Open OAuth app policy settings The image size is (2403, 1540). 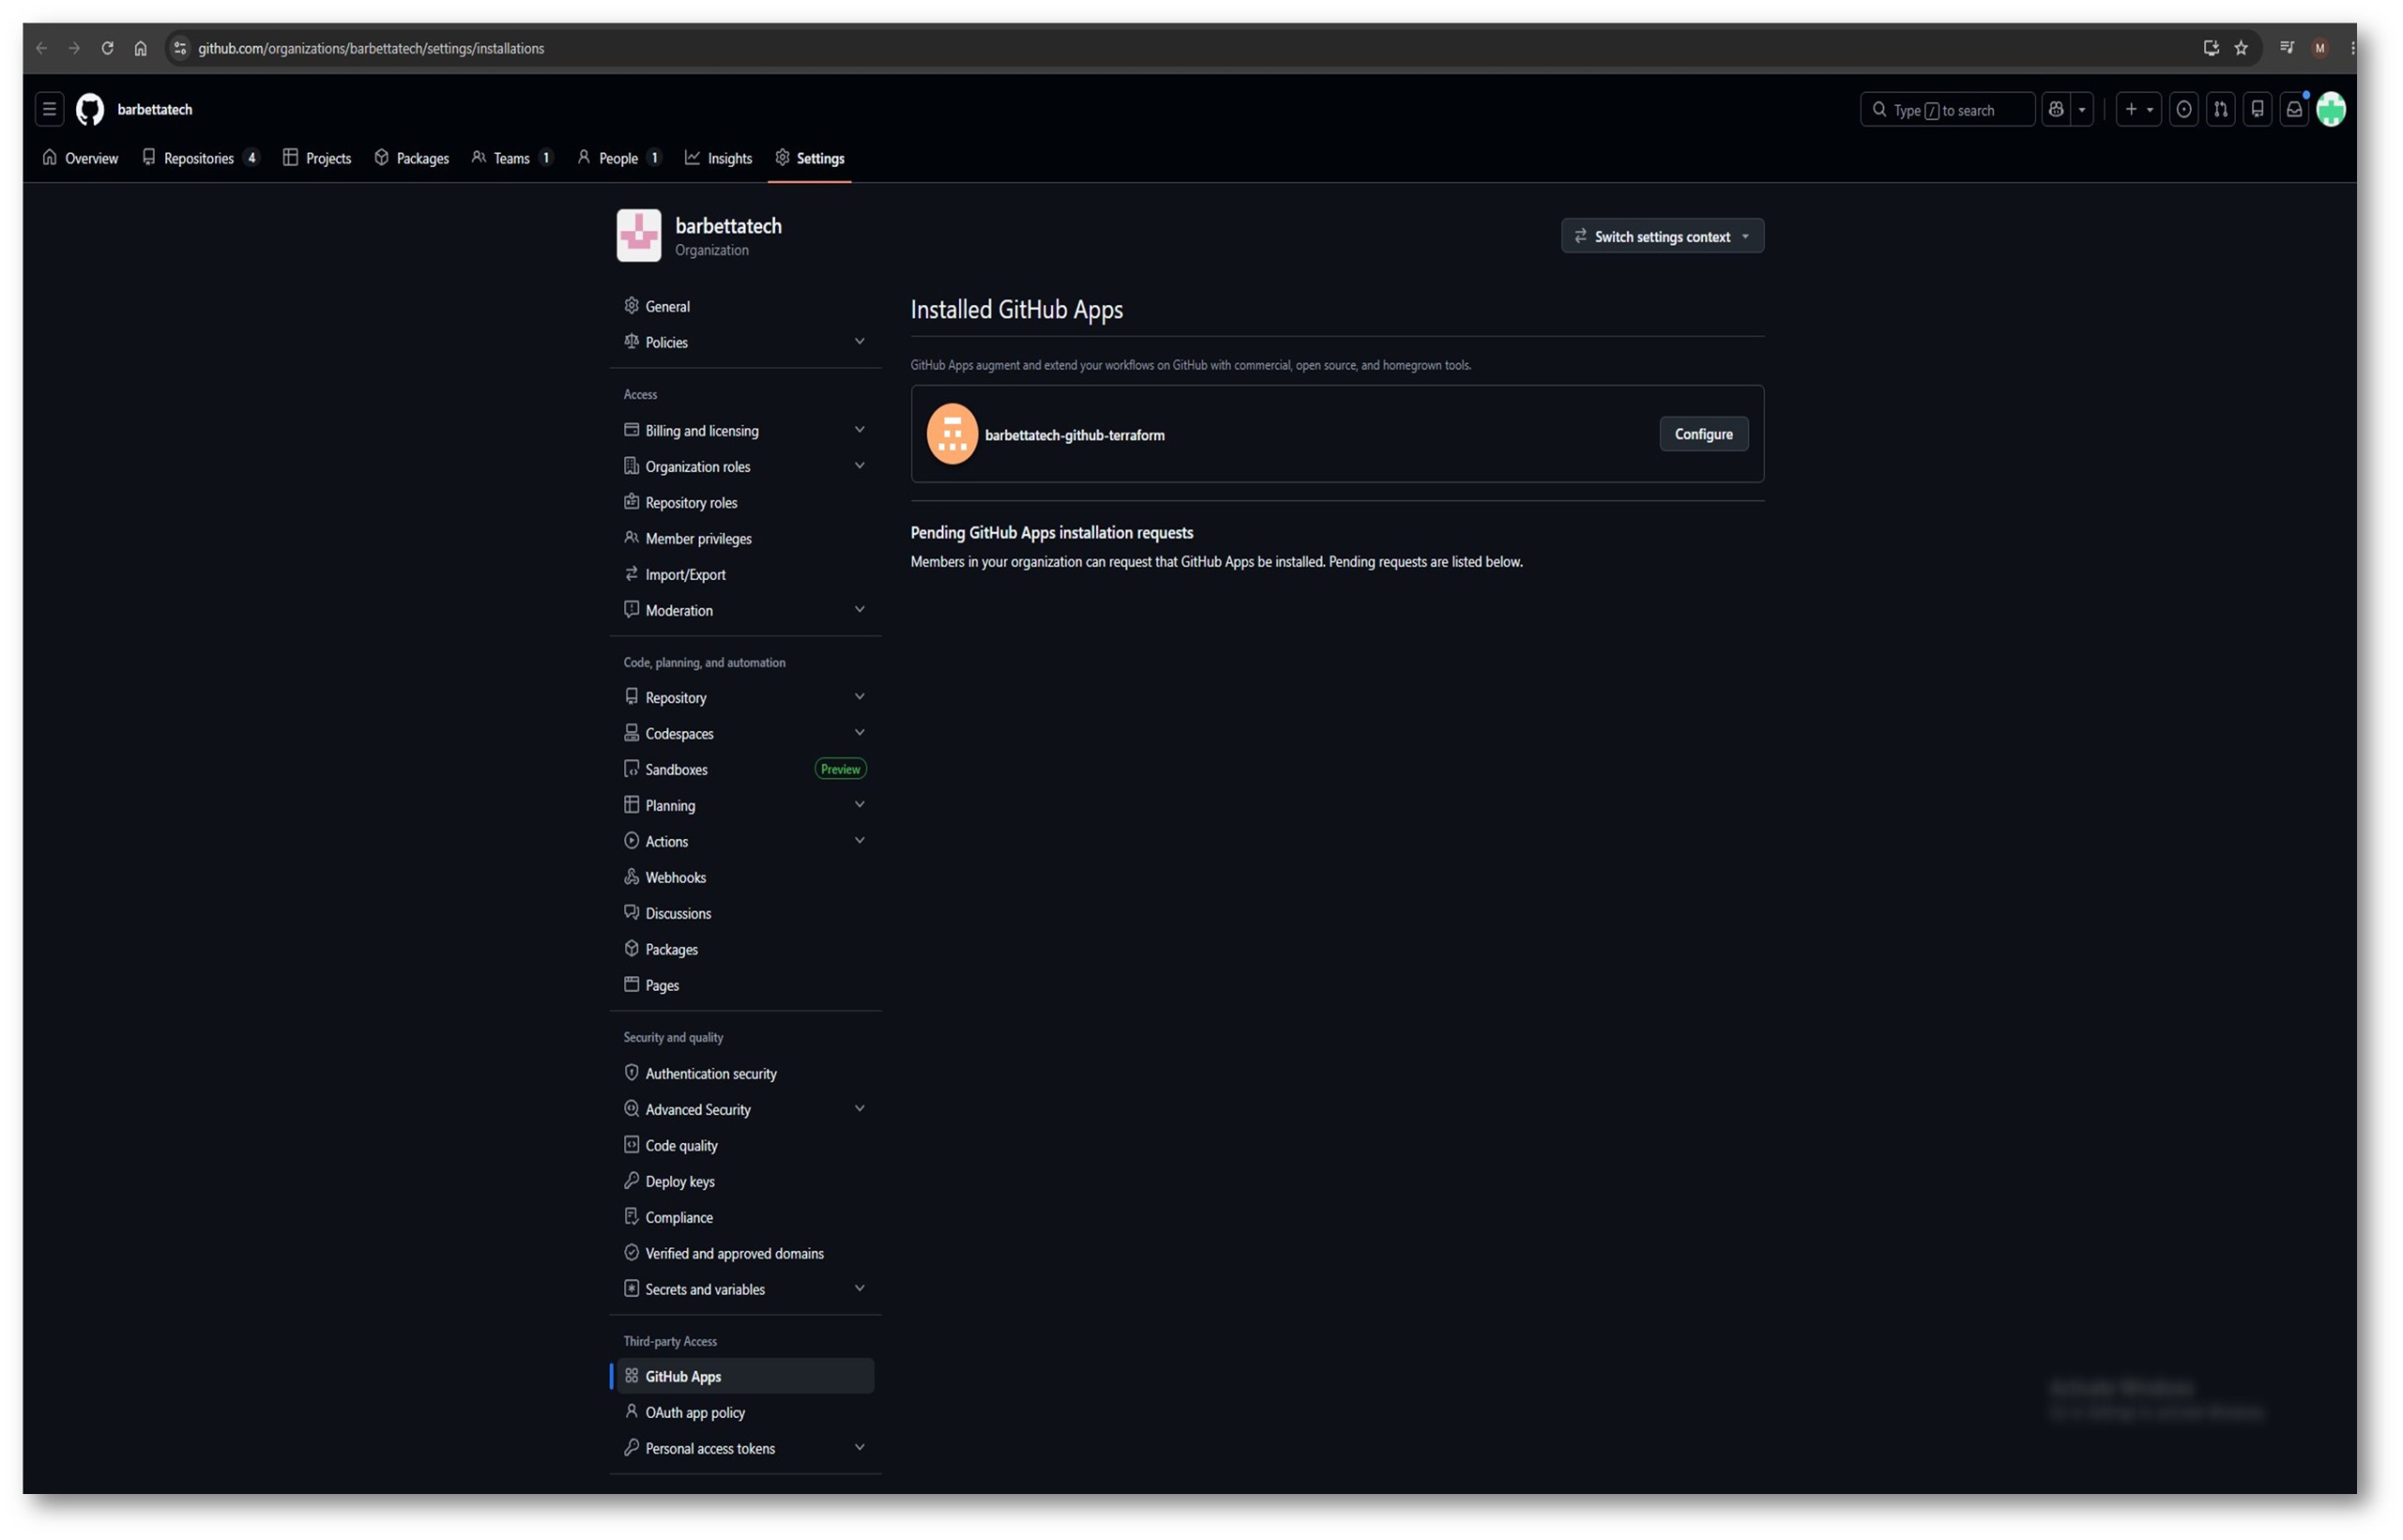pos(746,1412)
